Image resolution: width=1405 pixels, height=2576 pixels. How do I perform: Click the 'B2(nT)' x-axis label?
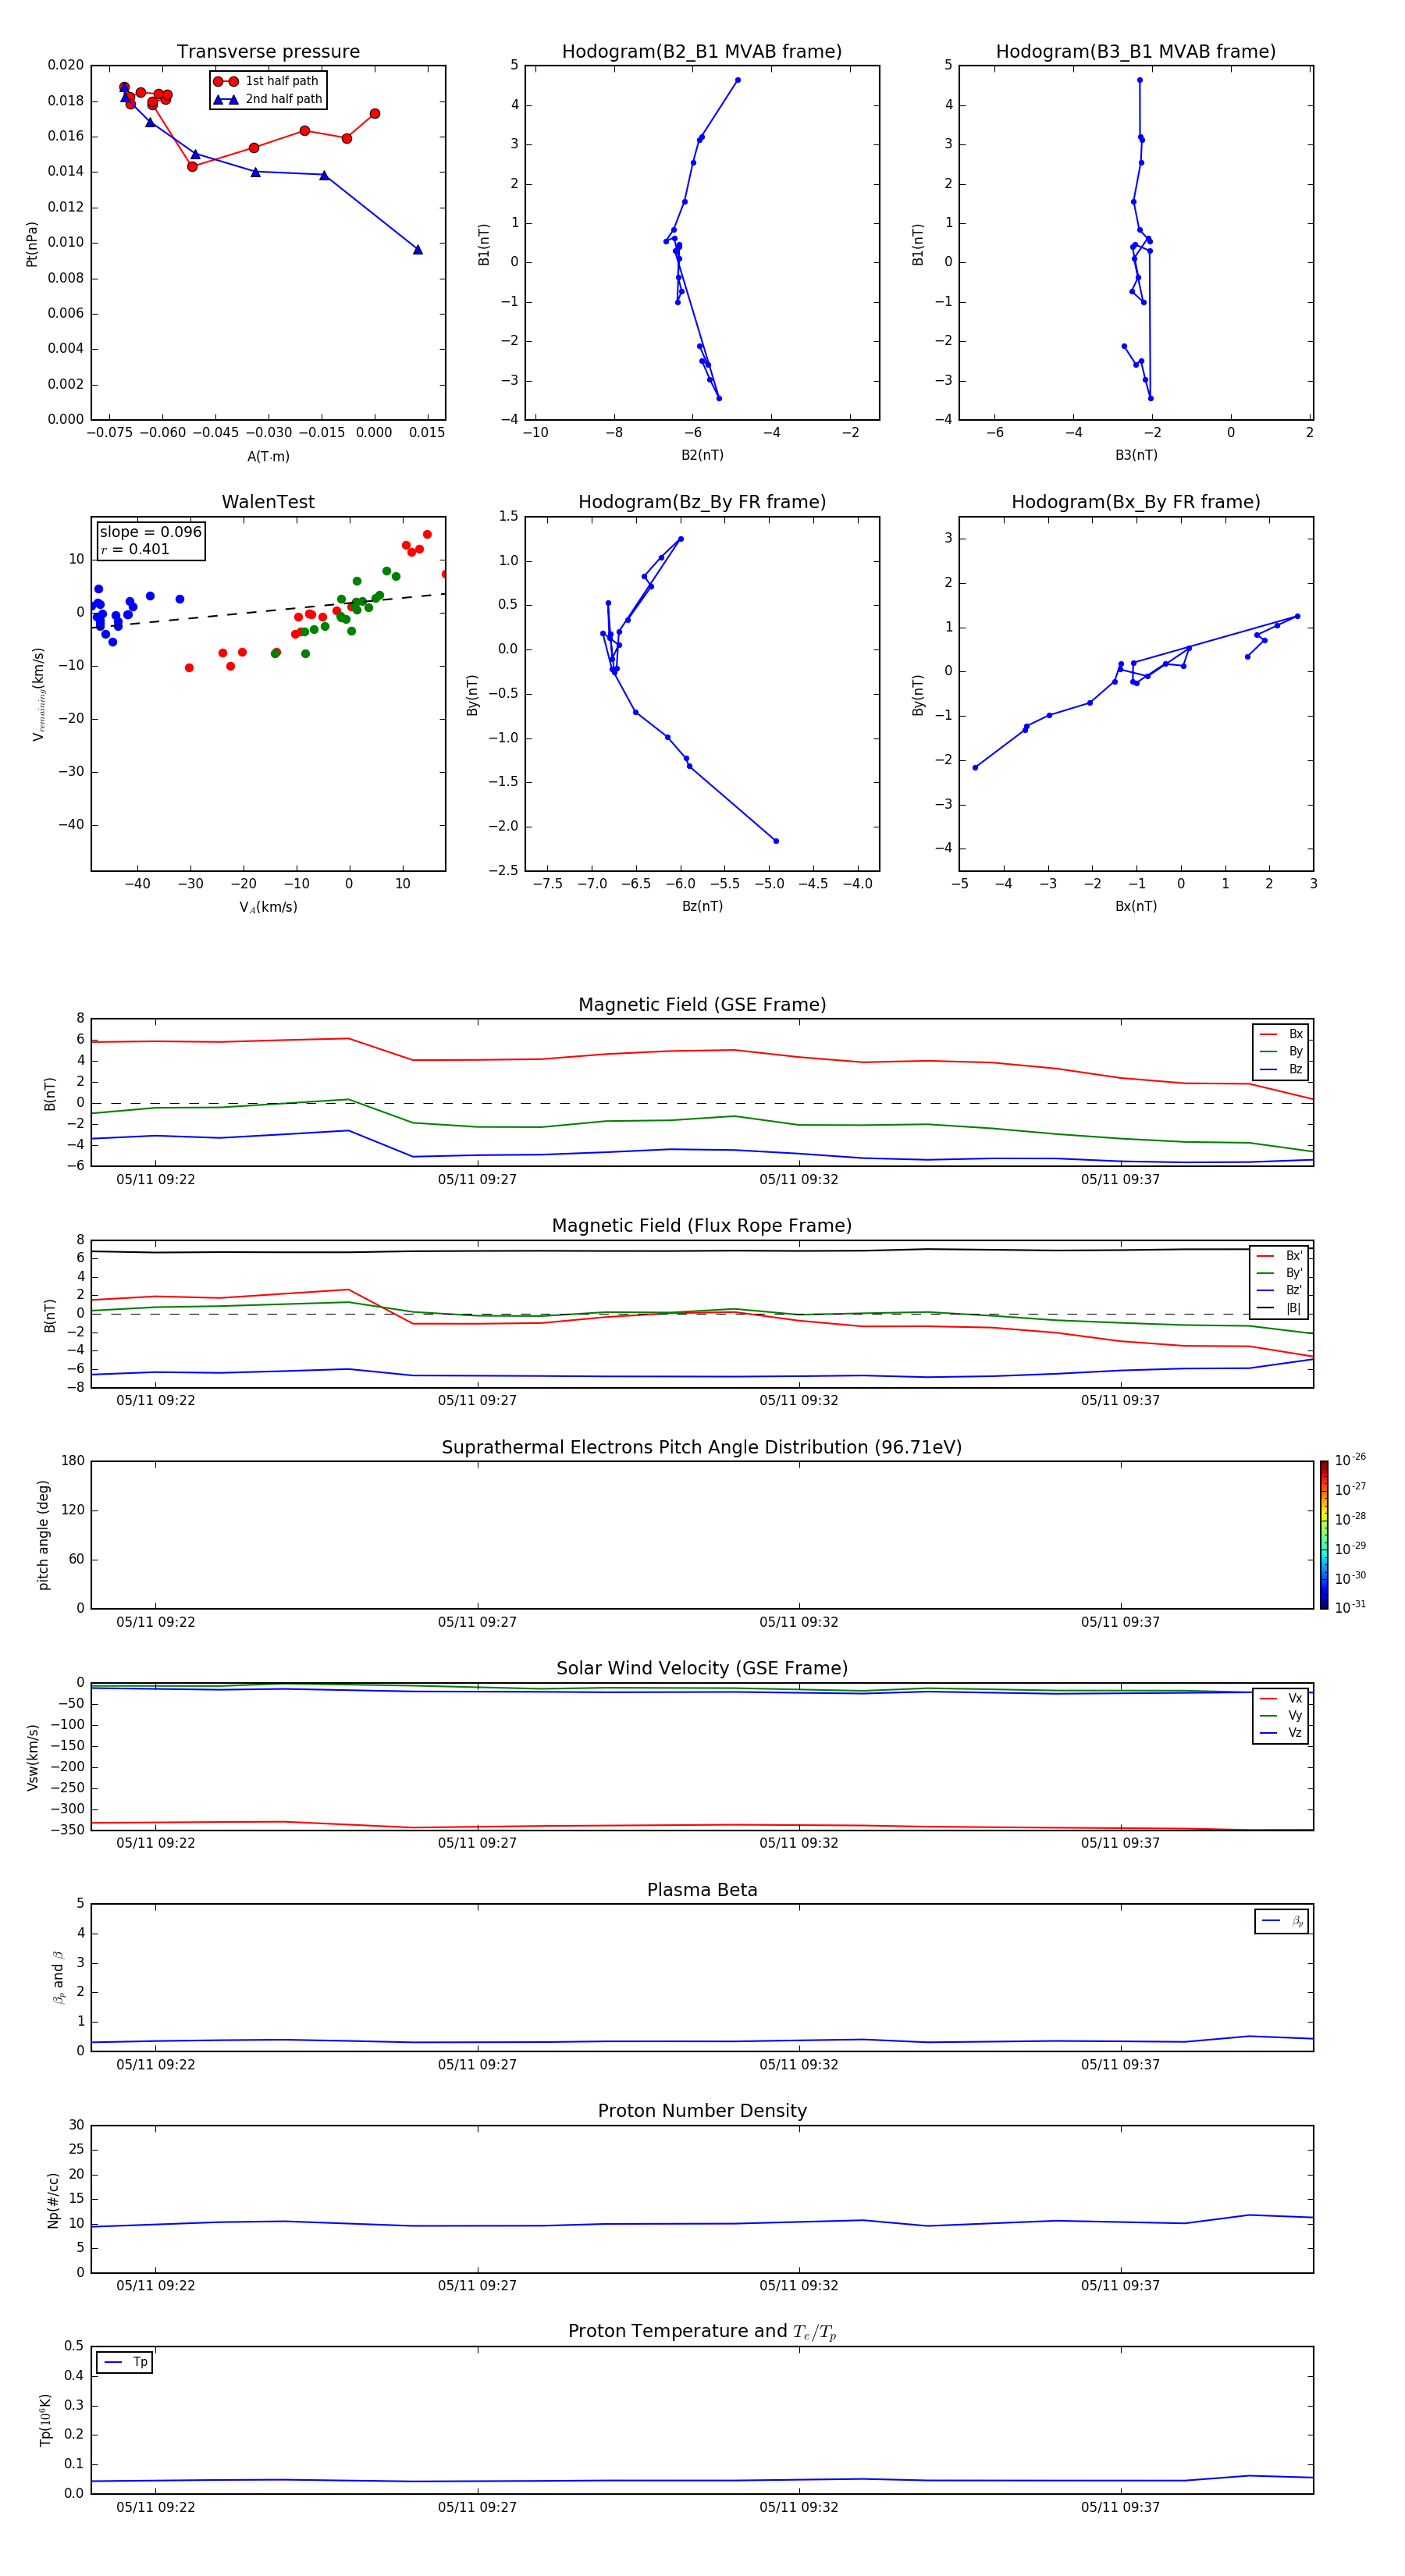(702, 455)
